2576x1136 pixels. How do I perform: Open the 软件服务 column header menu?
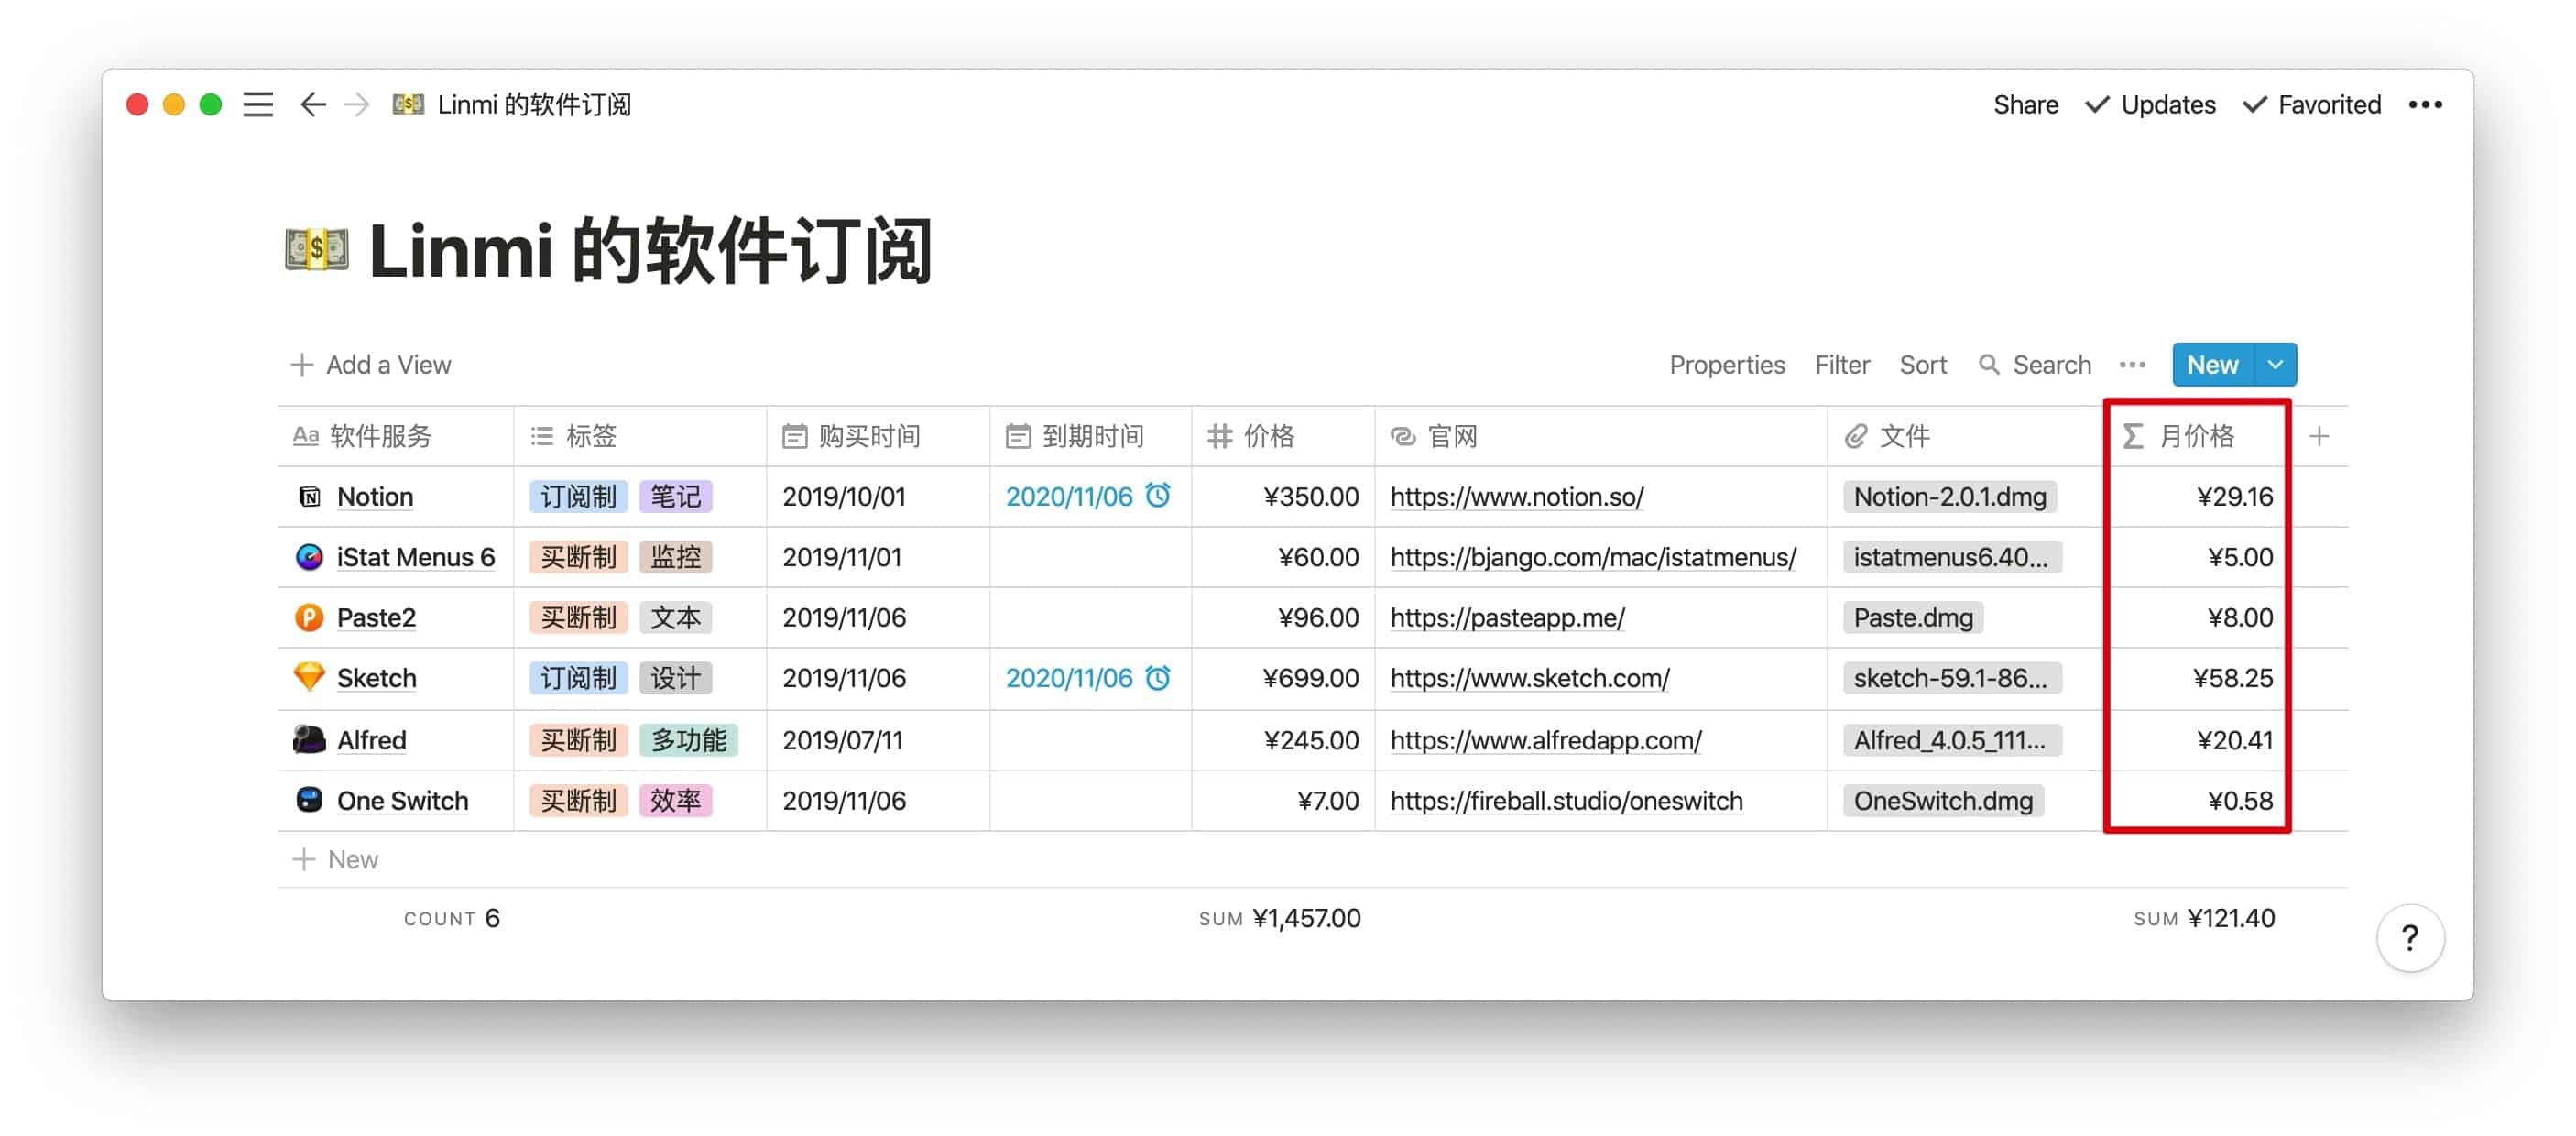pos(396,436)
